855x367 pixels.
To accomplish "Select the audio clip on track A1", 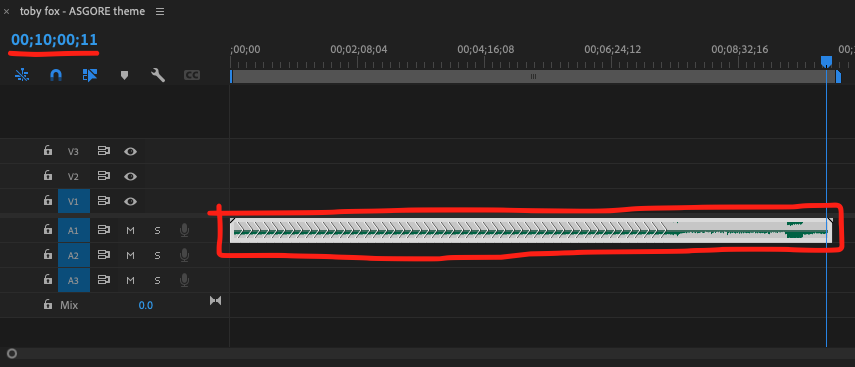I will [x=532, y=231].
